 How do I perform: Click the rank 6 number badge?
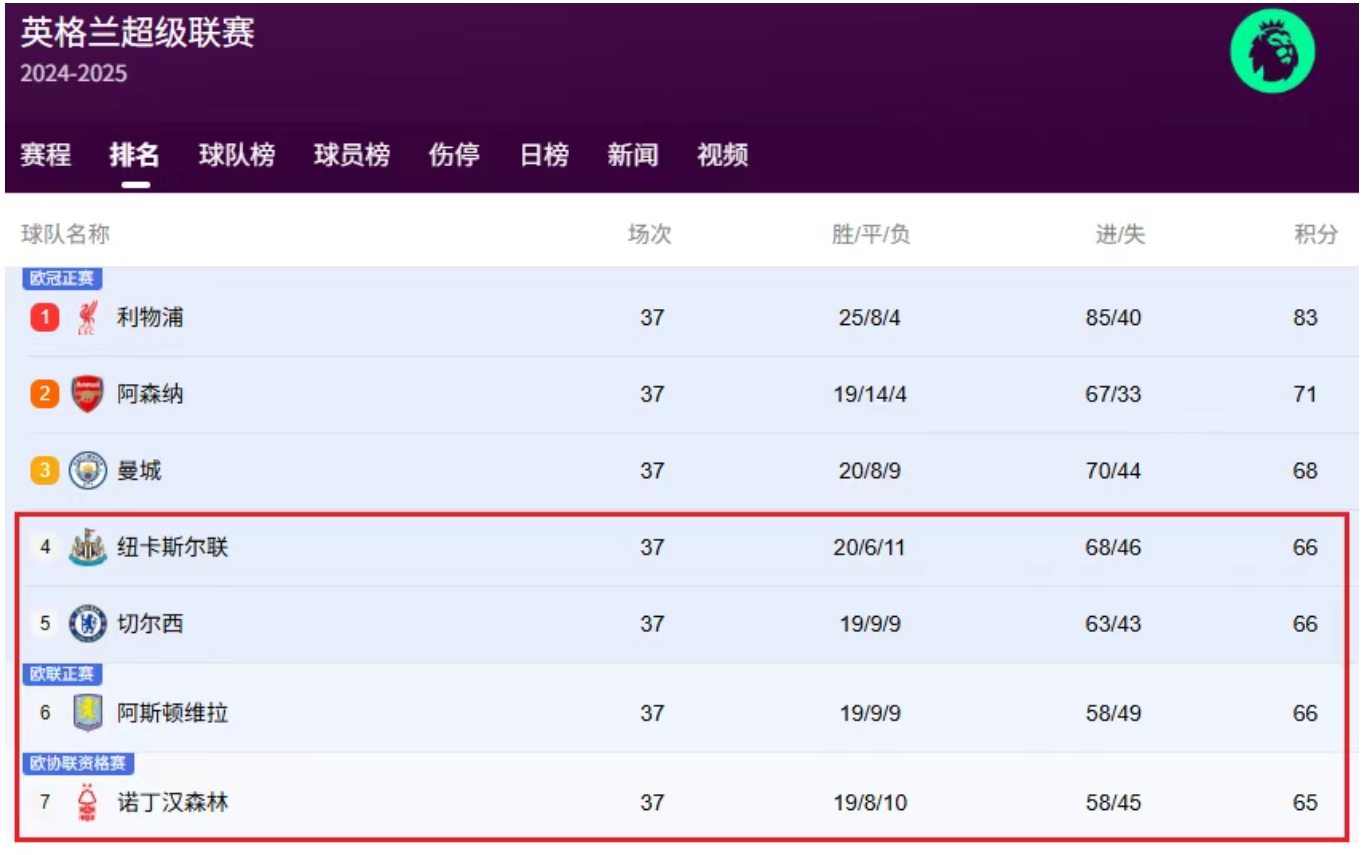click(44, 713)
